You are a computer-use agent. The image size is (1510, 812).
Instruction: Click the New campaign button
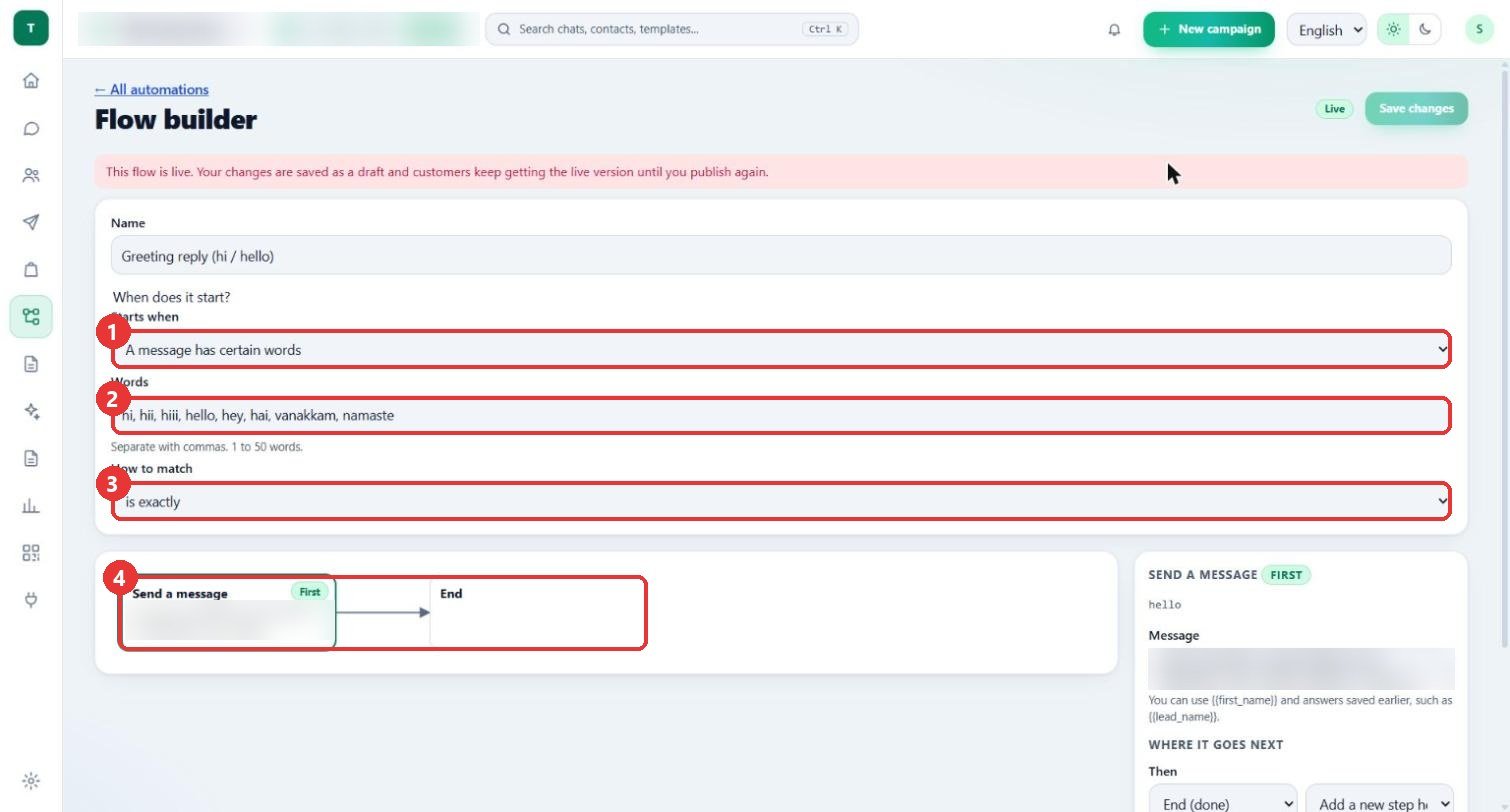(1209, 29)
